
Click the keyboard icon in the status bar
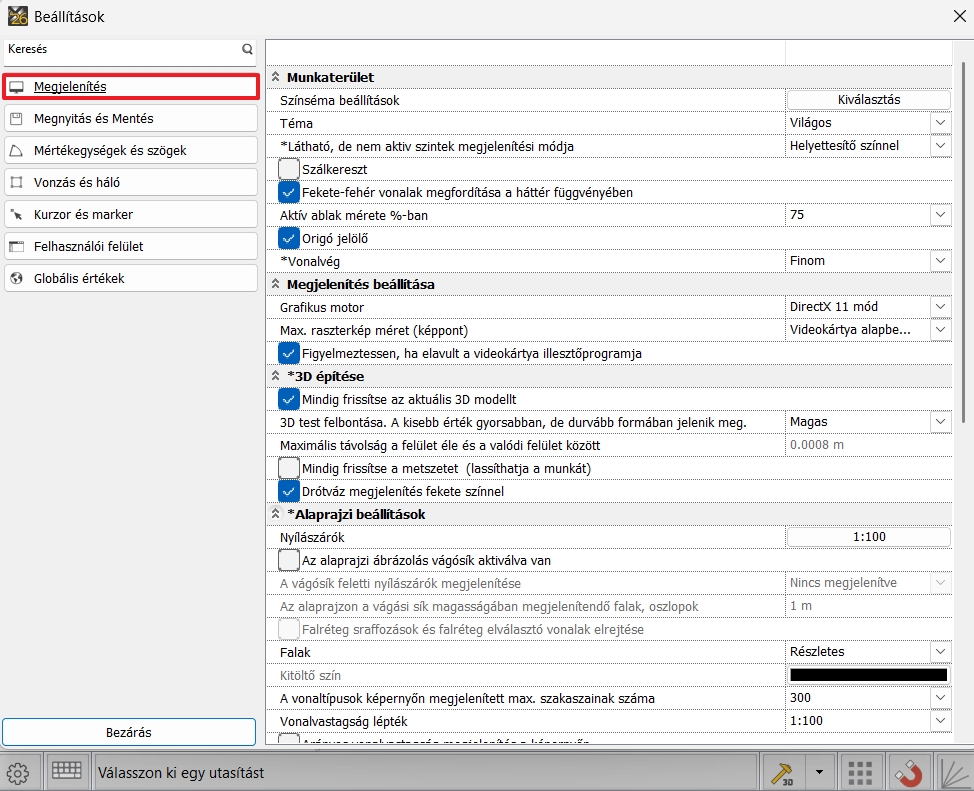(x=67, y=772)
